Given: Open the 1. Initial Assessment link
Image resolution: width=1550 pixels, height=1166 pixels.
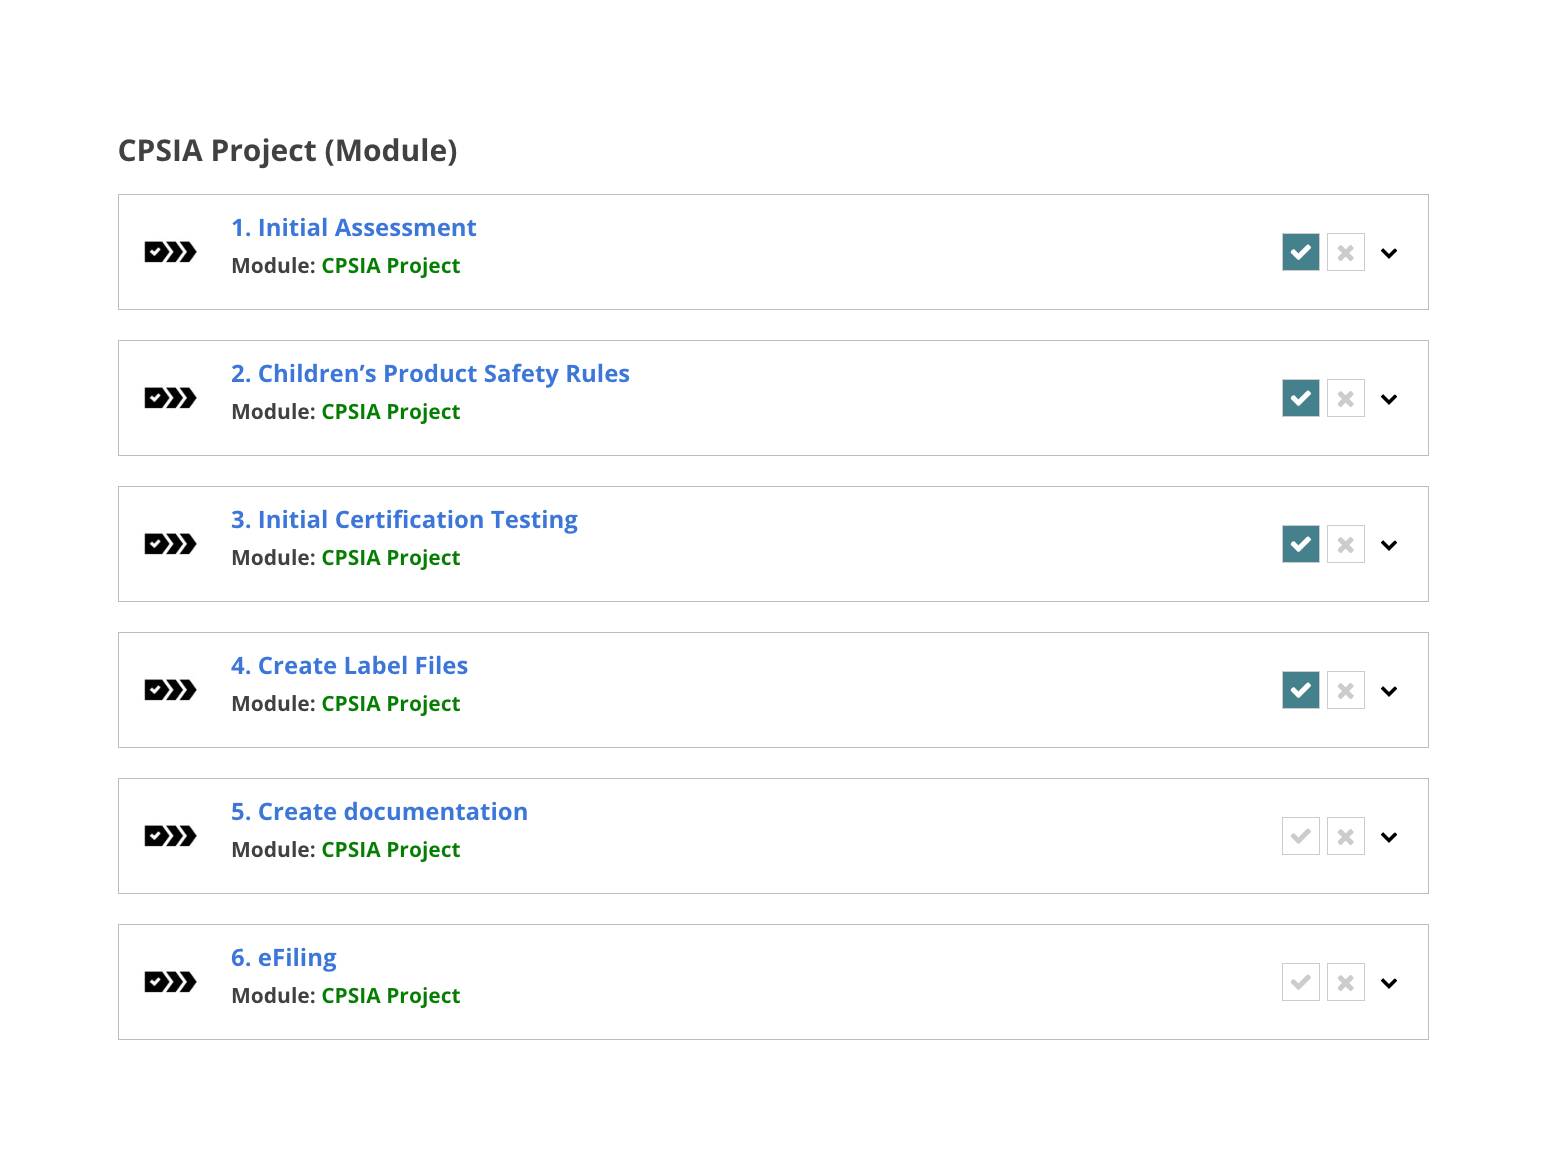Looking at the screenshot, I should coord(354,228).
